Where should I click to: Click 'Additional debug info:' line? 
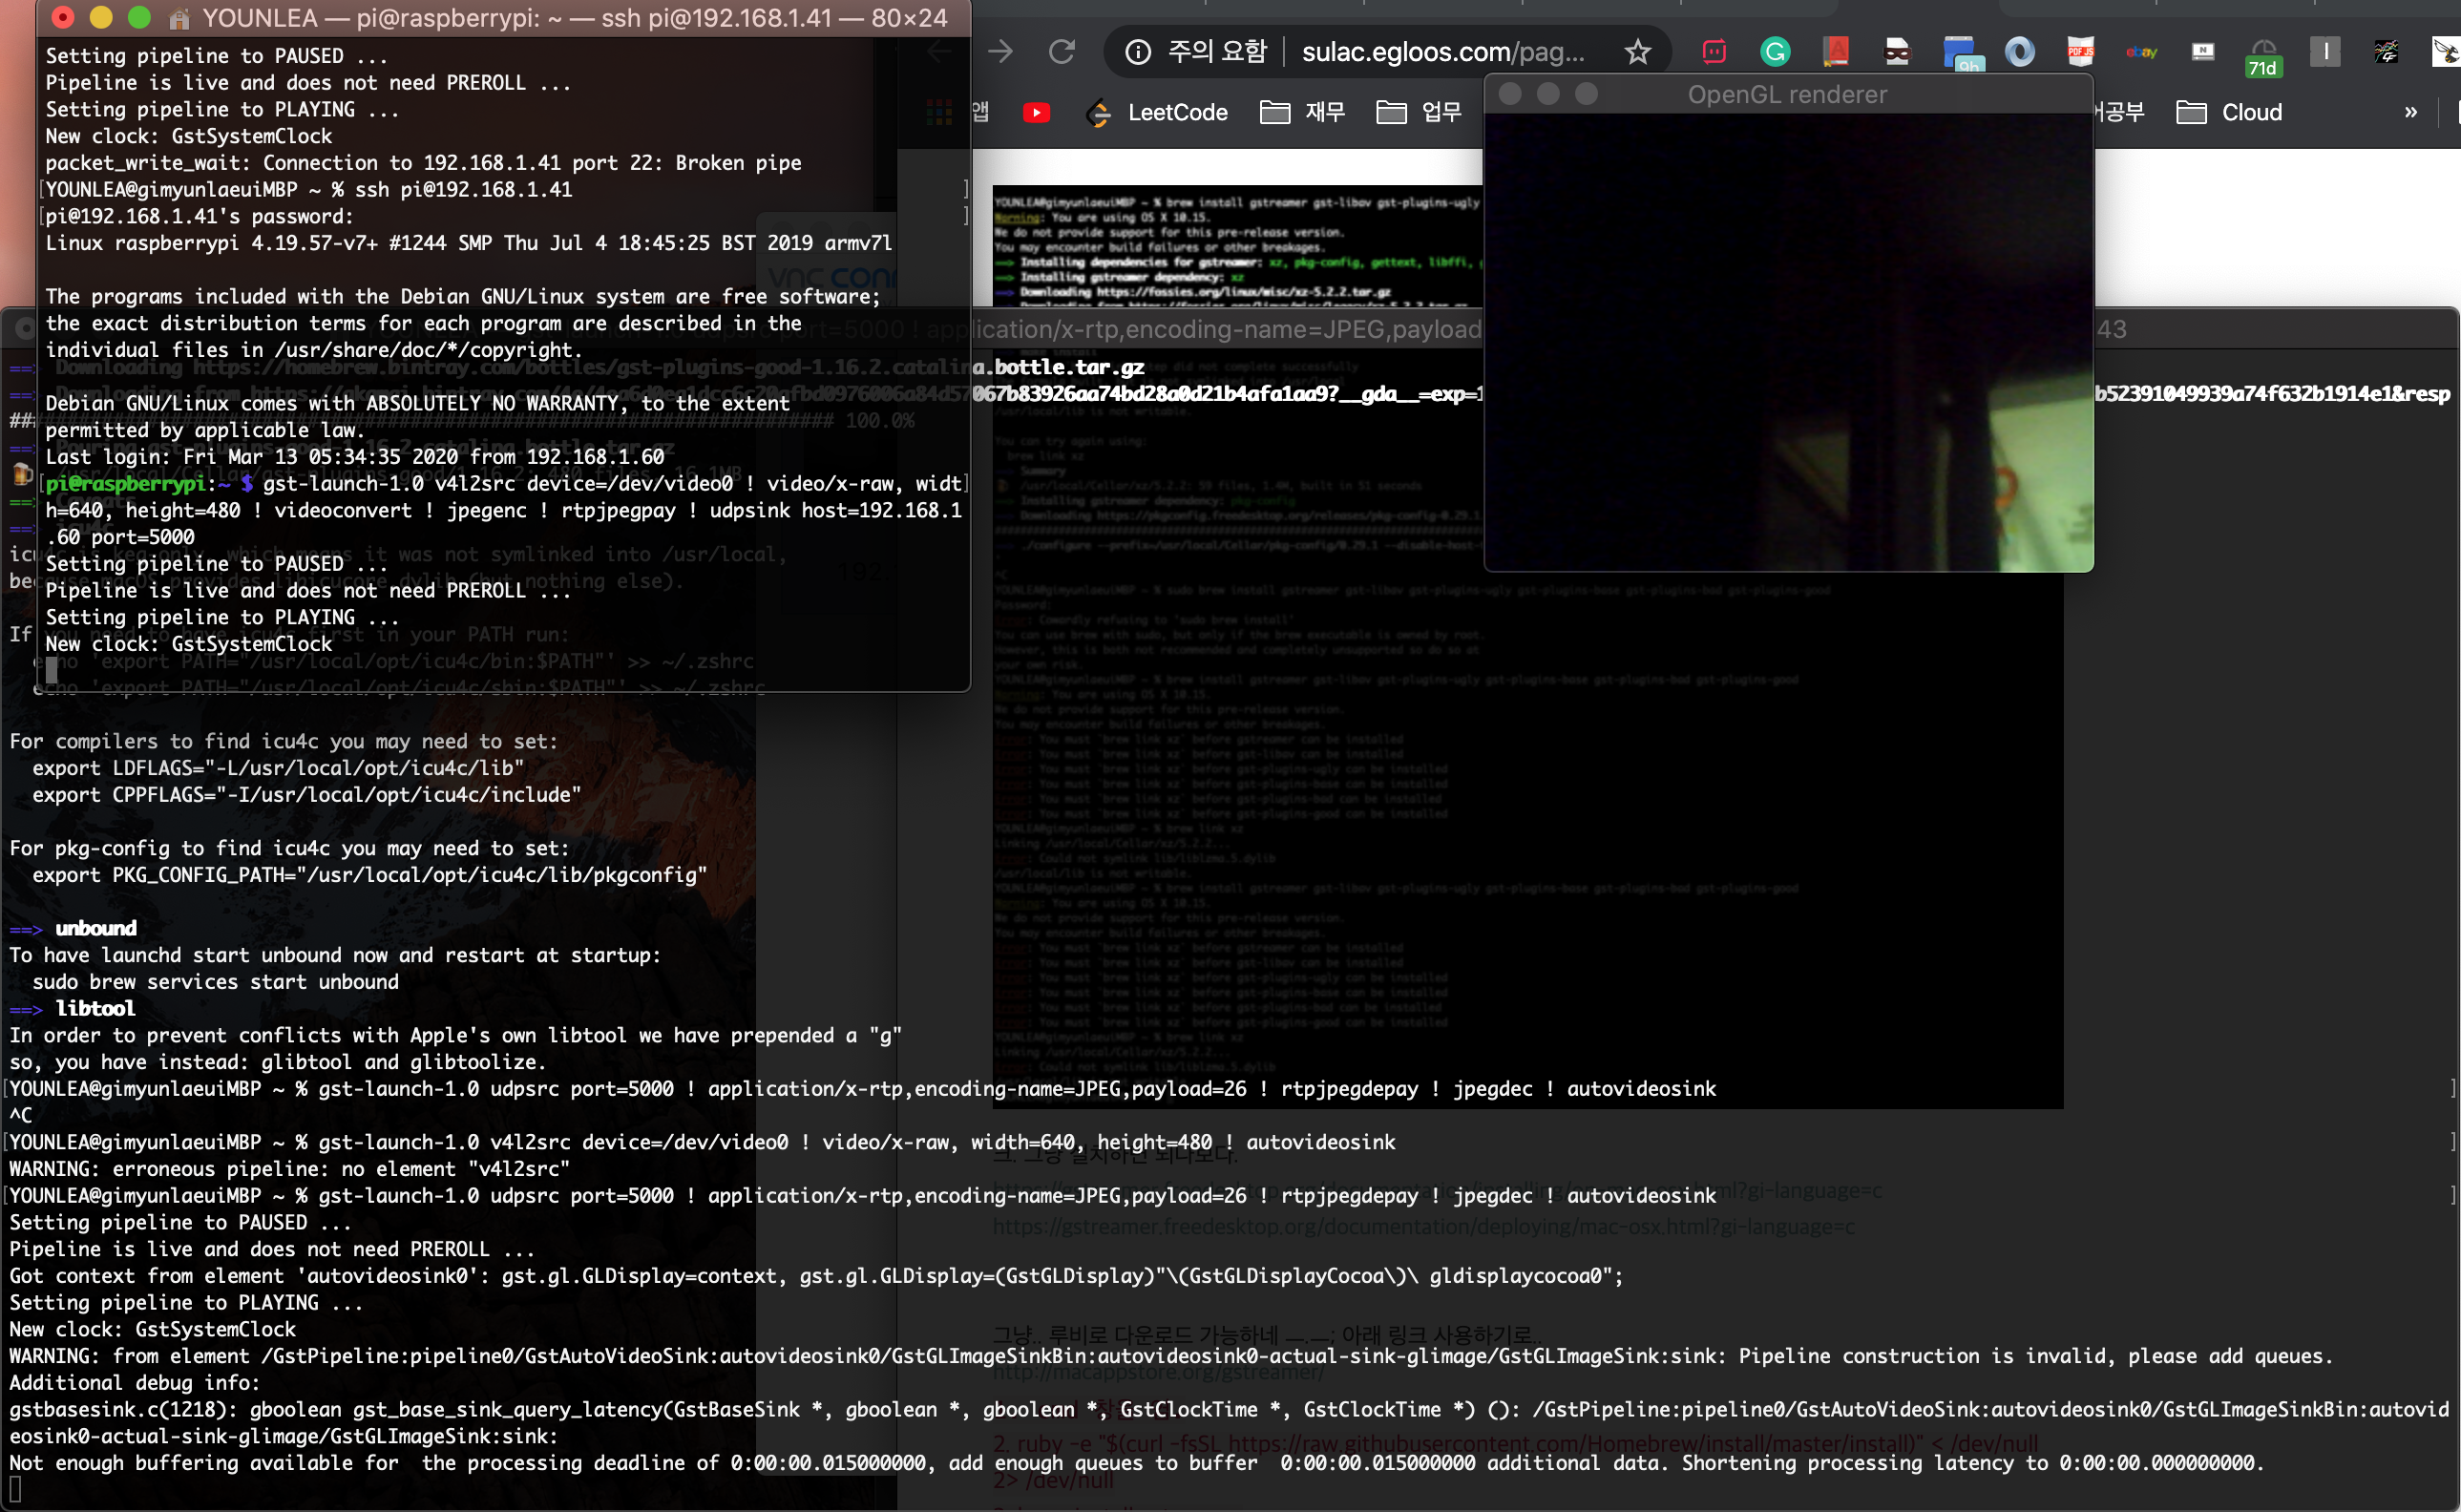134,1383
